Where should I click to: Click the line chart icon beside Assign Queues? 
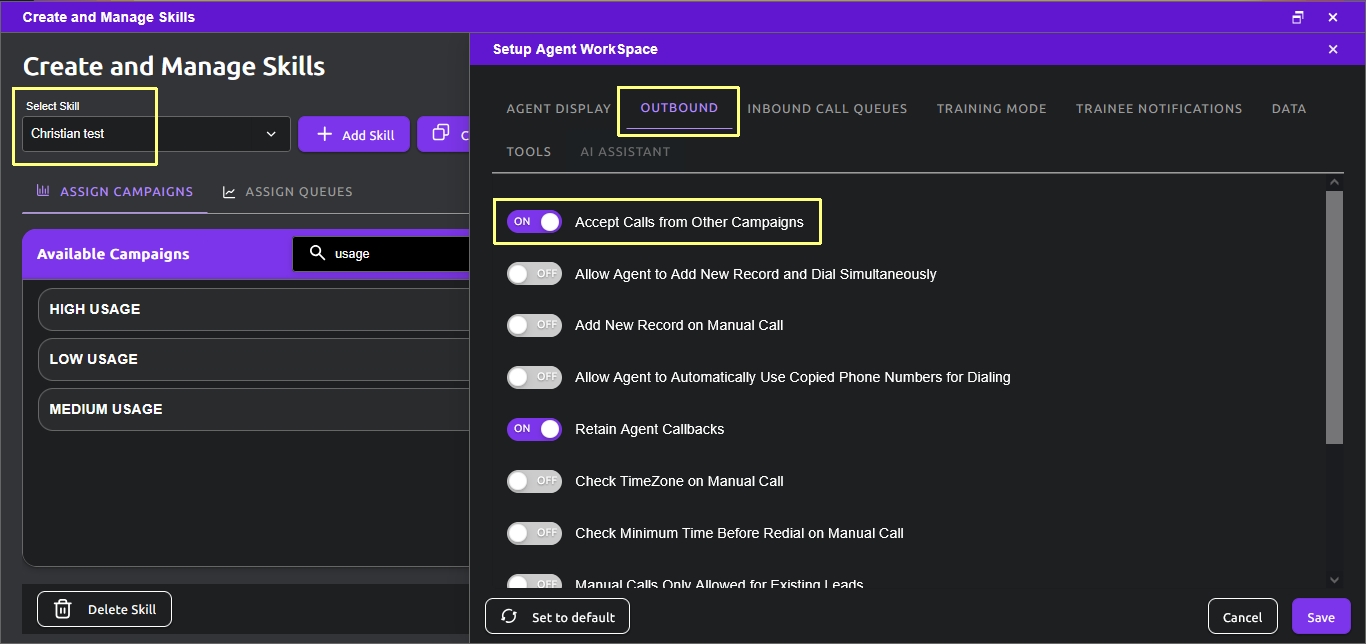[x=229, y=191]
